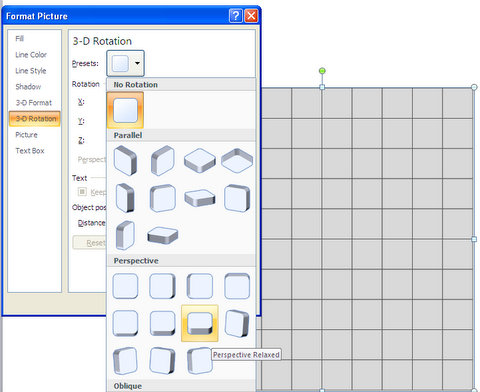Choose the highlighted Perspective Relaxed preset

pyautogui.click(x=200, y=323)
